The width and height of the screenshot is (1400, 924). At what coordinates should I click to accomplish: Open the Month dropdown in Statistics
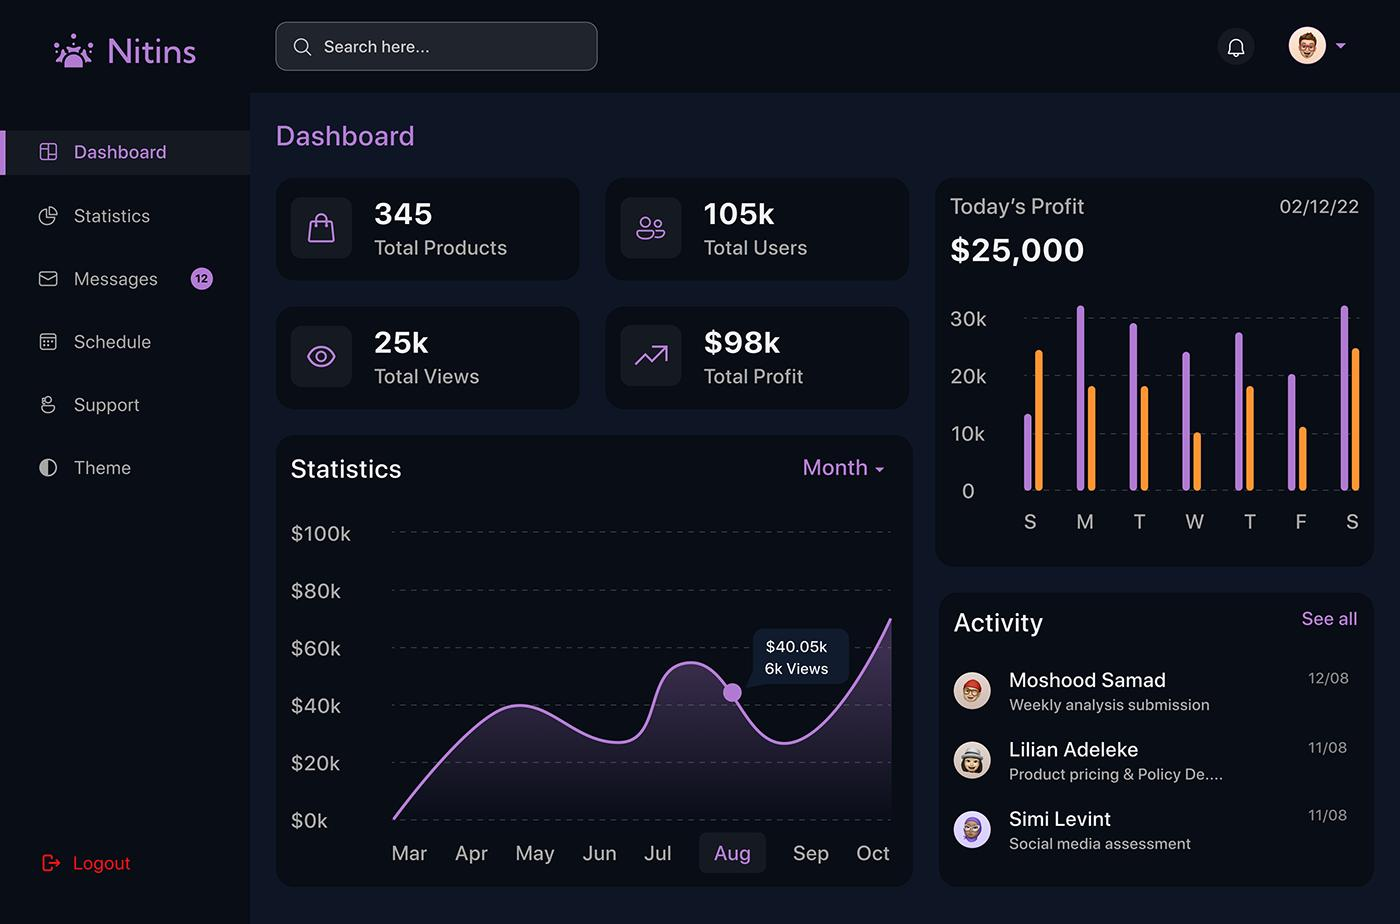point(843,468)
